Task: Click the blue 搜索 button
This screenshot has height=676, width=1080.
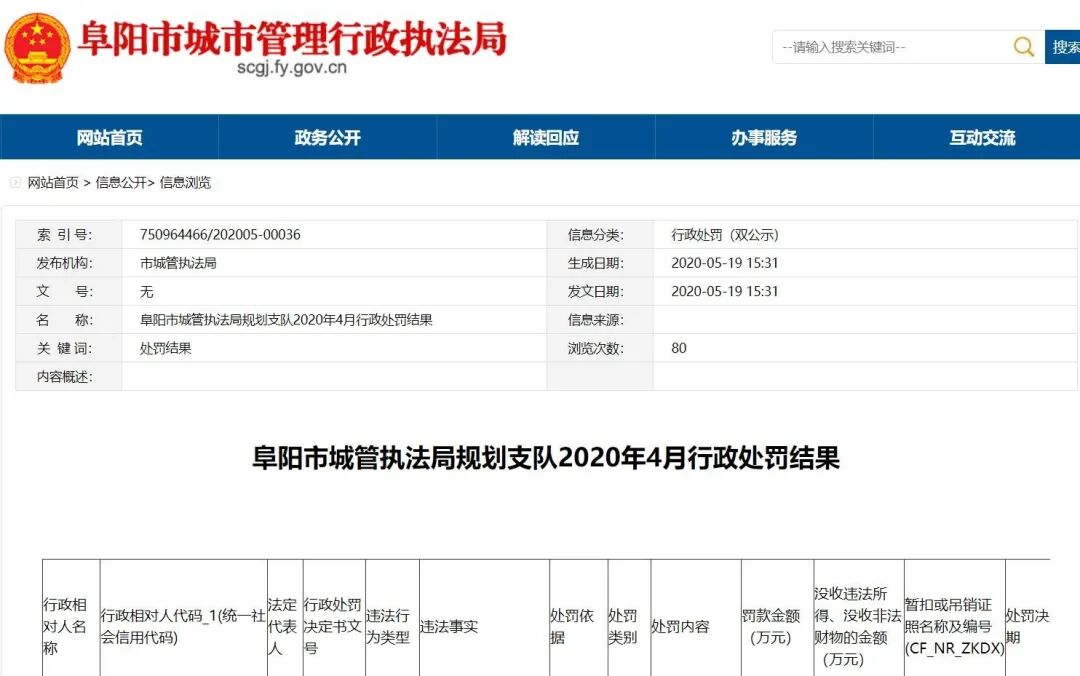Action: (1063, 47)
